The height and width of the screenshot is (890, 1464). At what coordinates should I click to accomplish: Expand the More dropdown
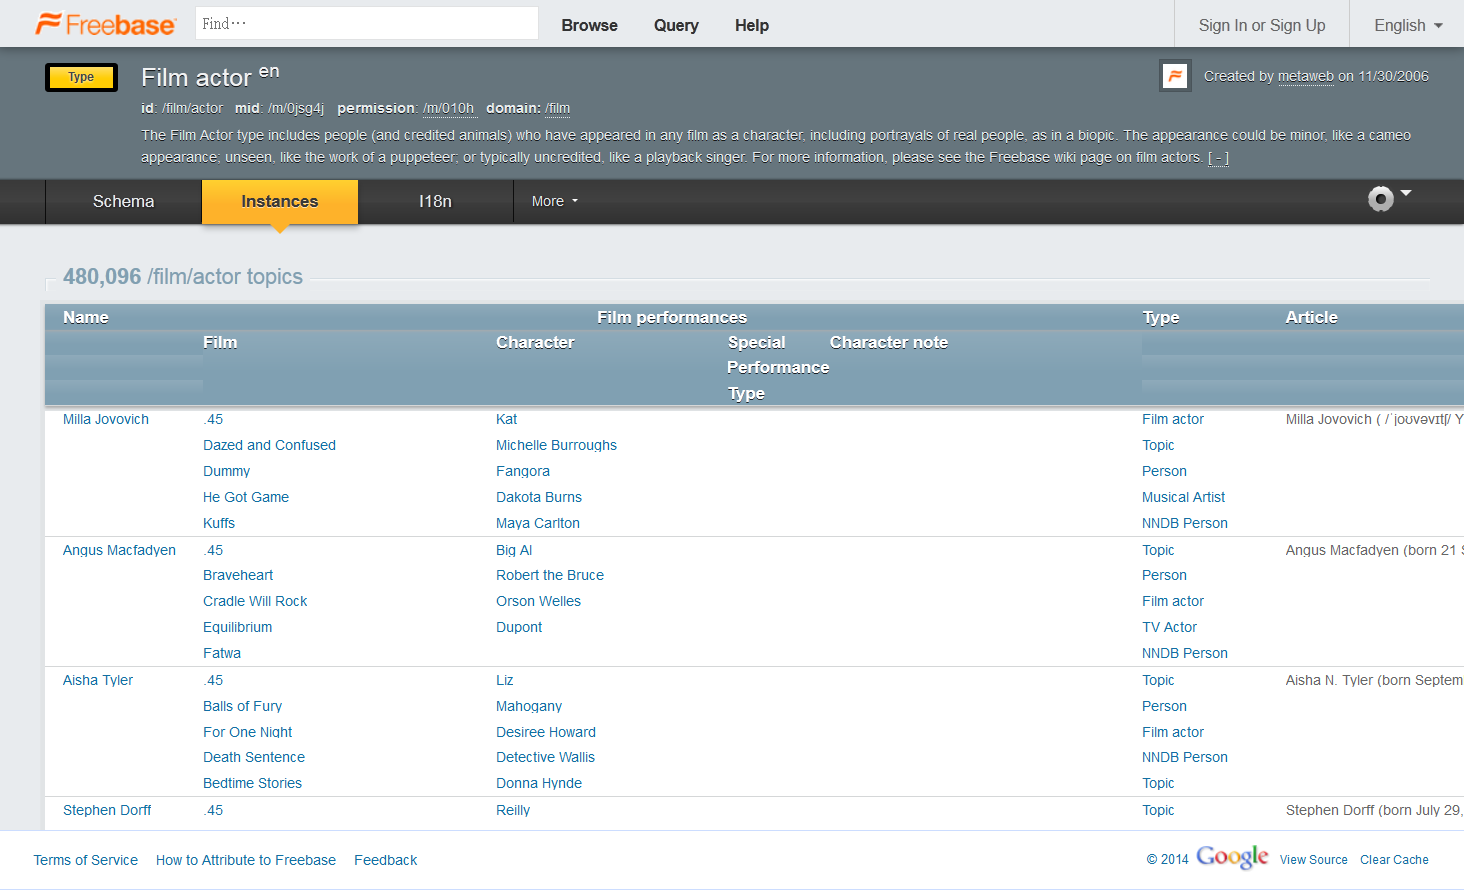click(x=555, y=201)
